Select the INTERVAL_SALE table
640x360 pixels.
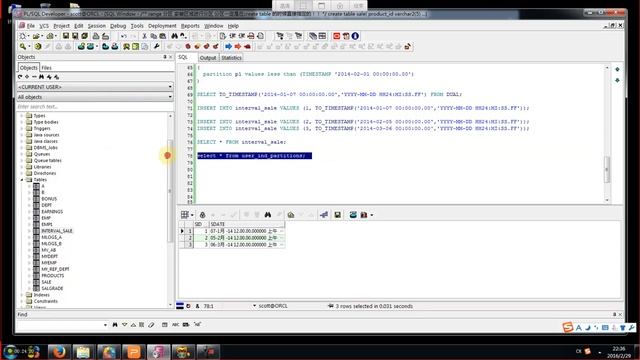coord(57,231)
